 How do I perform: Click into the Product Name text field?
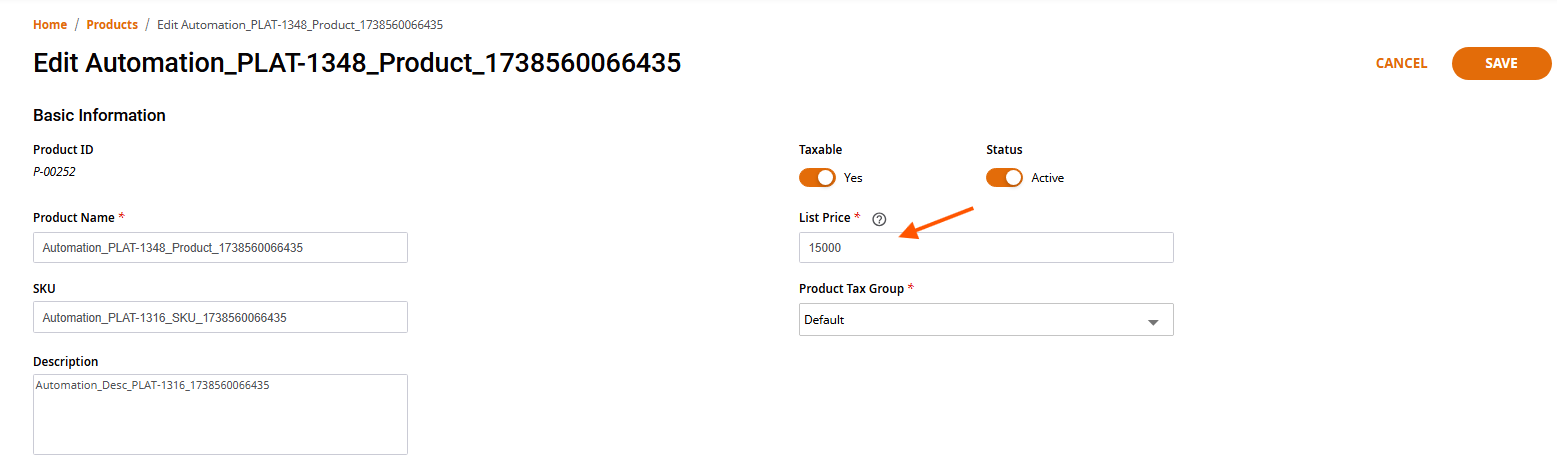220,248
